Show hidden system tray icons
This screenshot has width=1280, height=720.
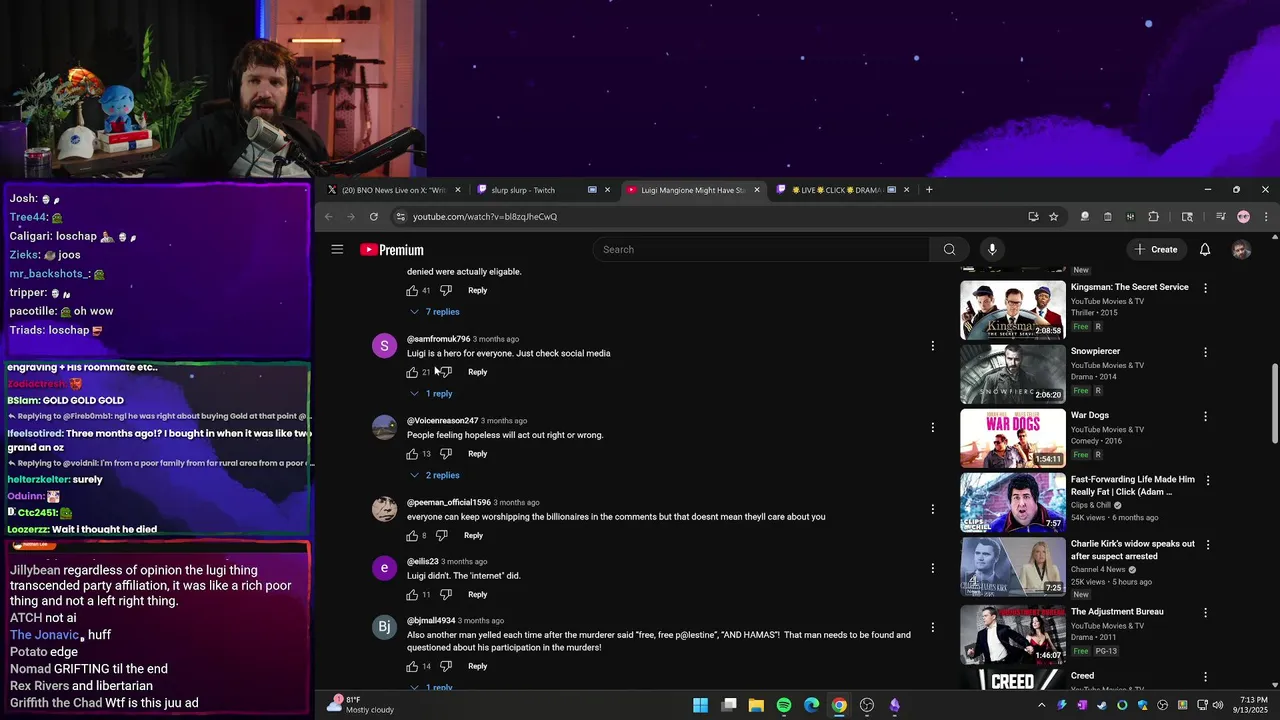click(1041, 705)
